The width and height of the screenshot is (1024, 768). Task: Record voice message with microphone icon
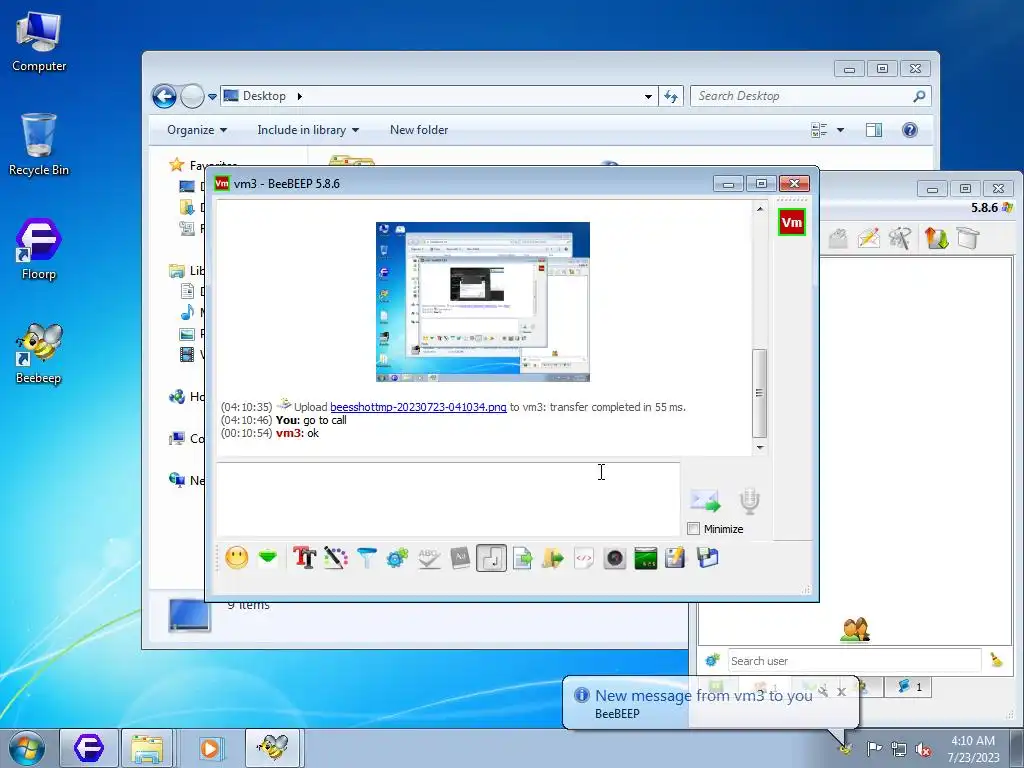750,501
